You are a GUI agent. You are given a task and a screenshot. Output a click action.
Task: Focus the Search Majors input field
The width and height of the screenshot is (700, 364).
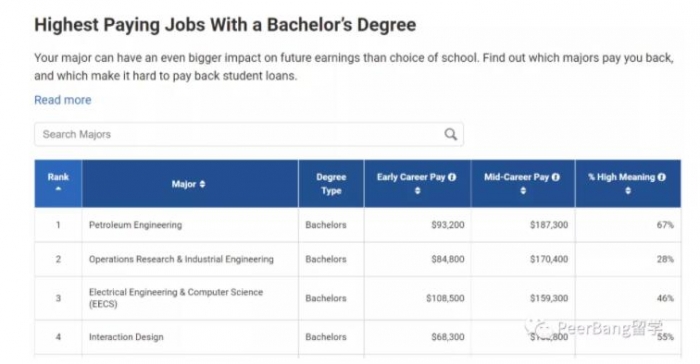click(x=249, y=134)
